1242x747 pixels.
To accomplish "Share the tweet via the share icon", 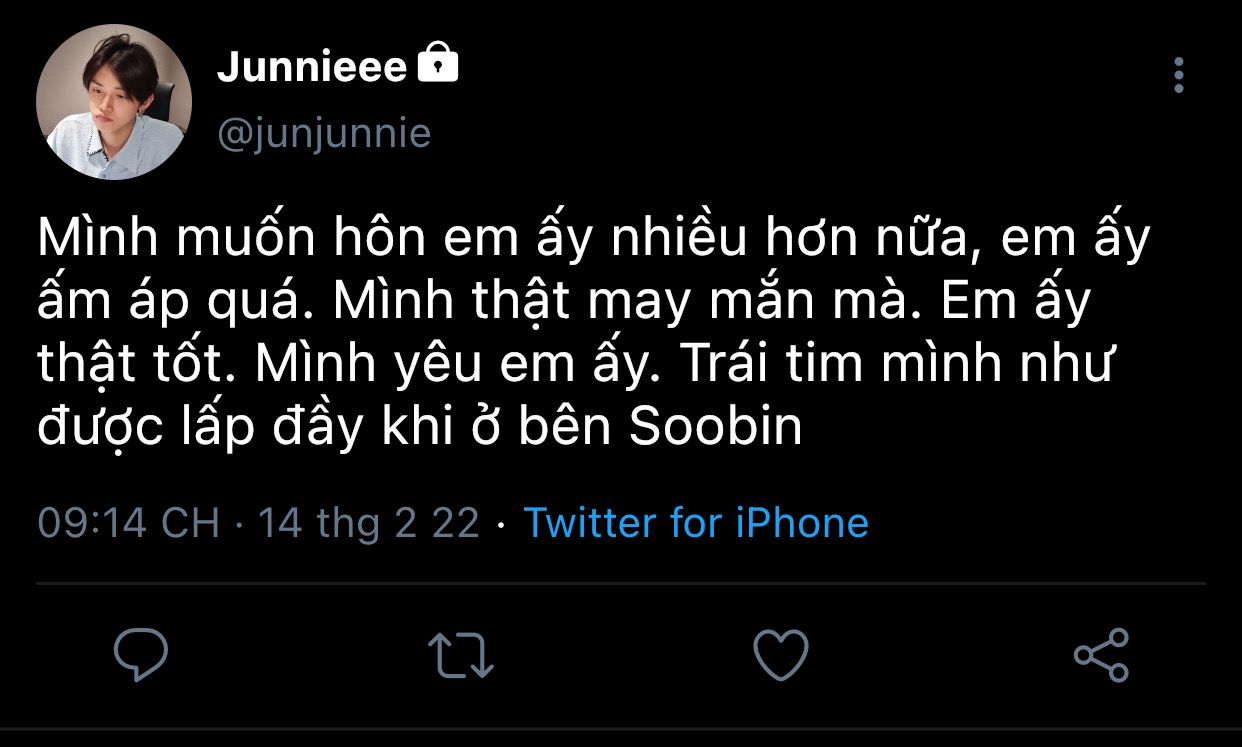I will click(x=1101, y=655).
